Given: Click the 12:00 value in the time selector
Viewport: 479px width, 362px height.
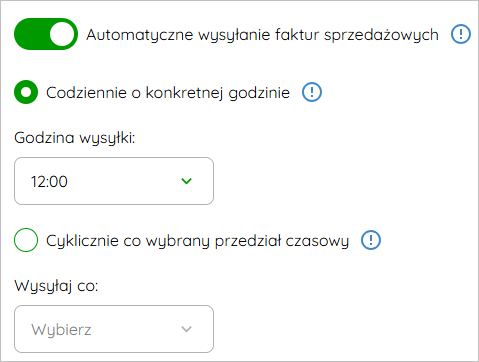Looking at the screenshot, I should [x=49, y=182].
